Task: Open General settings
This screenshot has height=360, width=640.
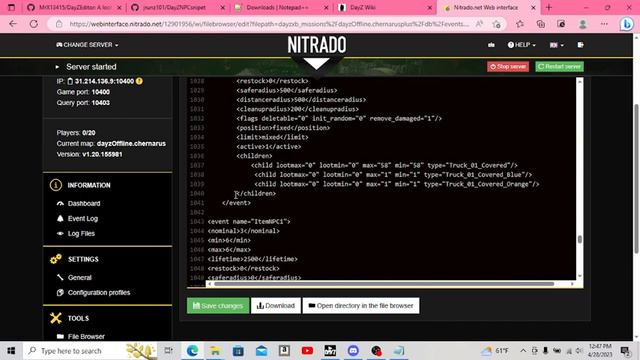Action: tap(80, 278)
